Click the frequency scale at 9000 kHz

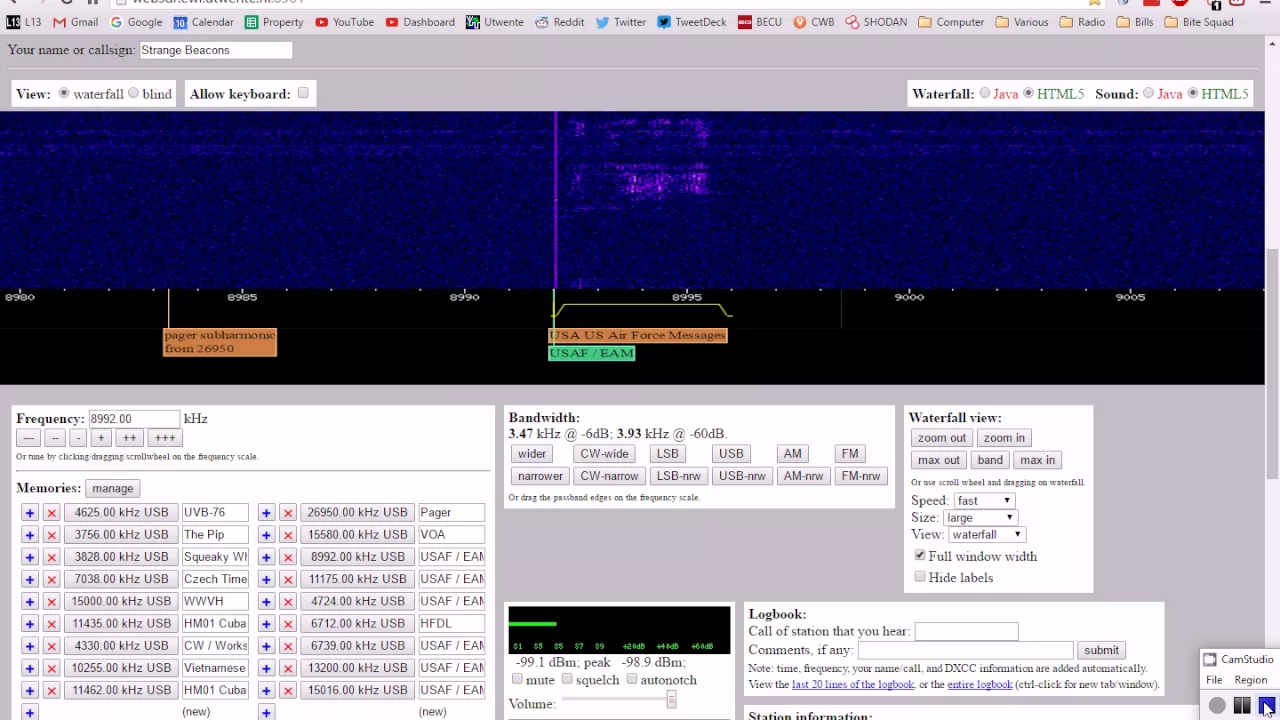(x=909, y=297)
